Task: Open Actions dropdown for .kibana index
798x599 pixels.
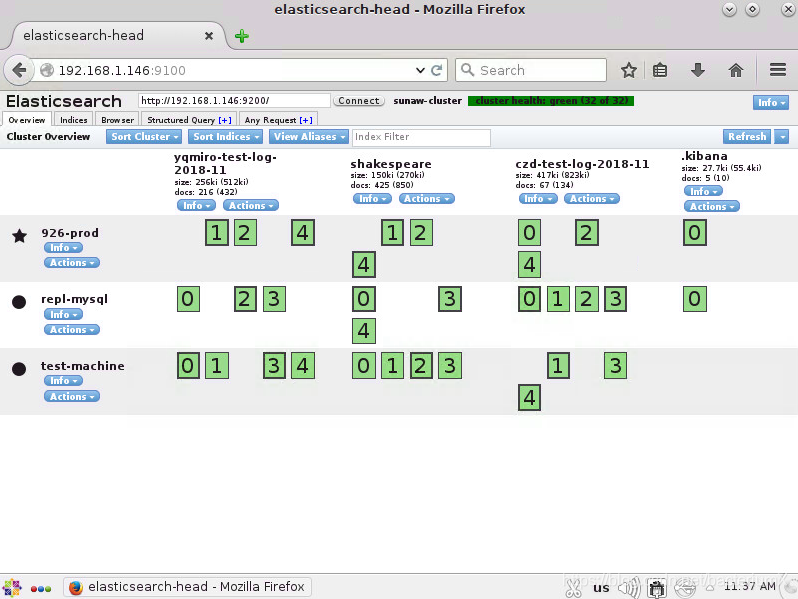Action: tap(711, 206)
